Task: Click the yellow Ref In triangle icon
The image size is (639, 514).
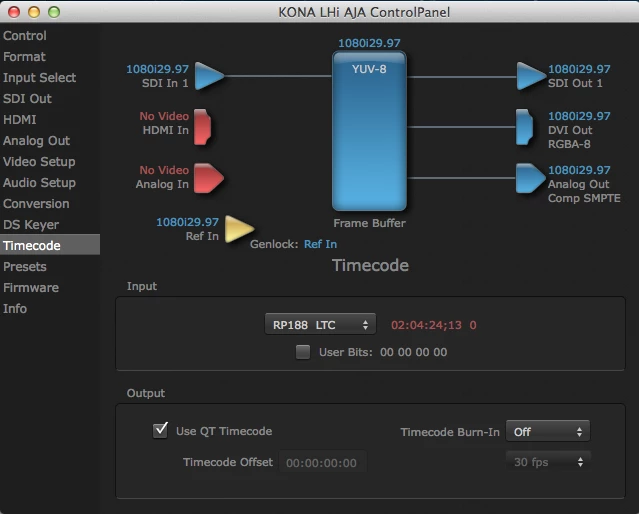Action: [239, 229]
